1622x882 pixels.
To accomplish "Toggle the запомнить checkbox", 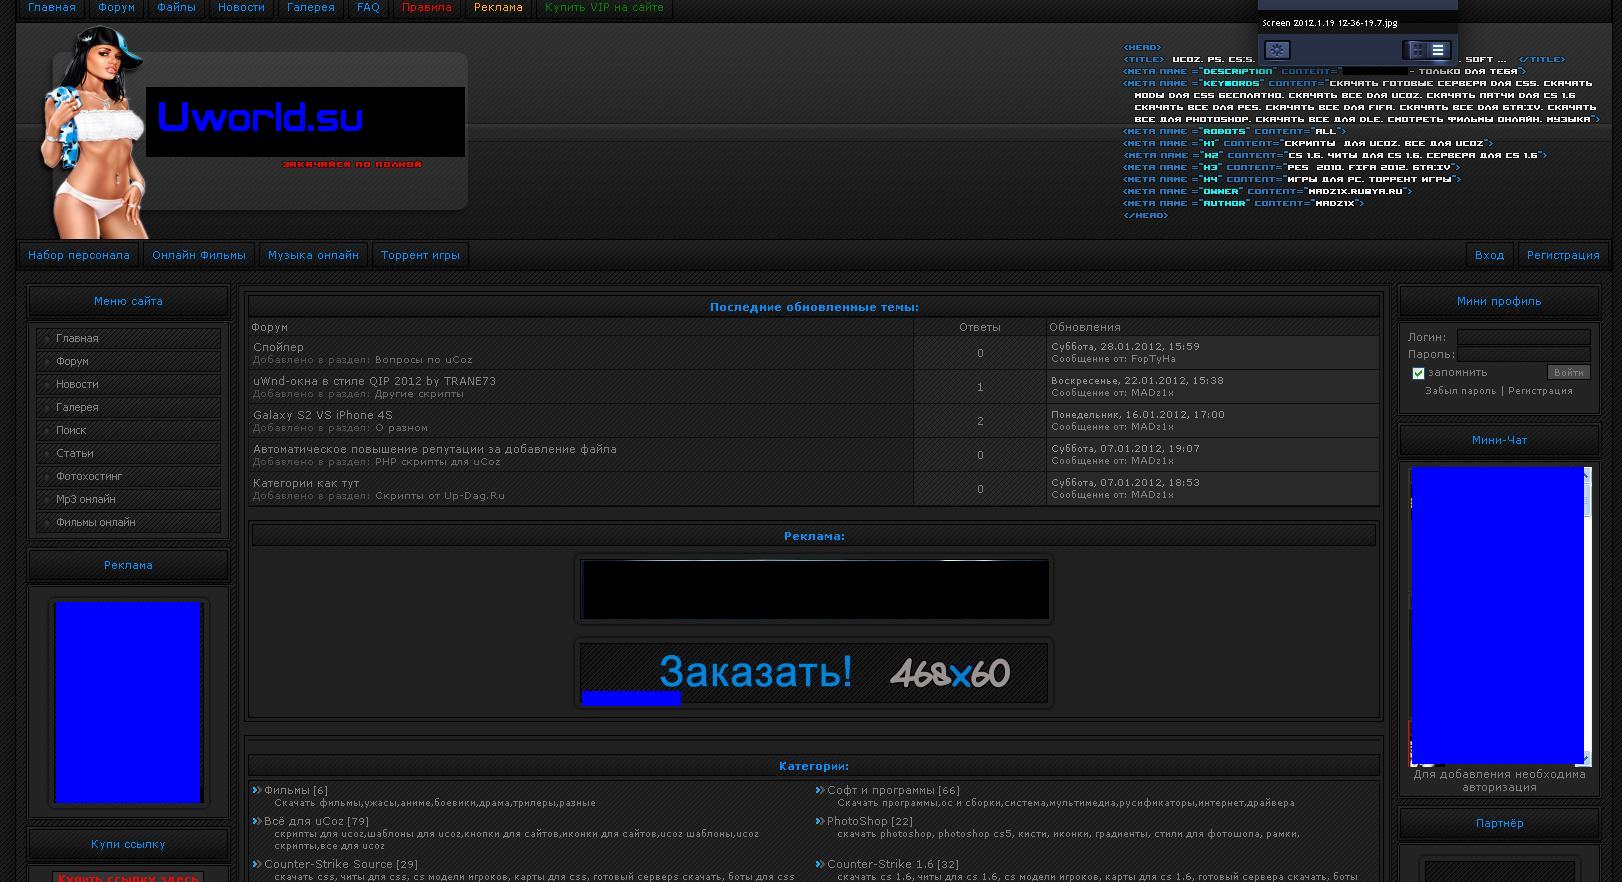I will click(1418, 373).
